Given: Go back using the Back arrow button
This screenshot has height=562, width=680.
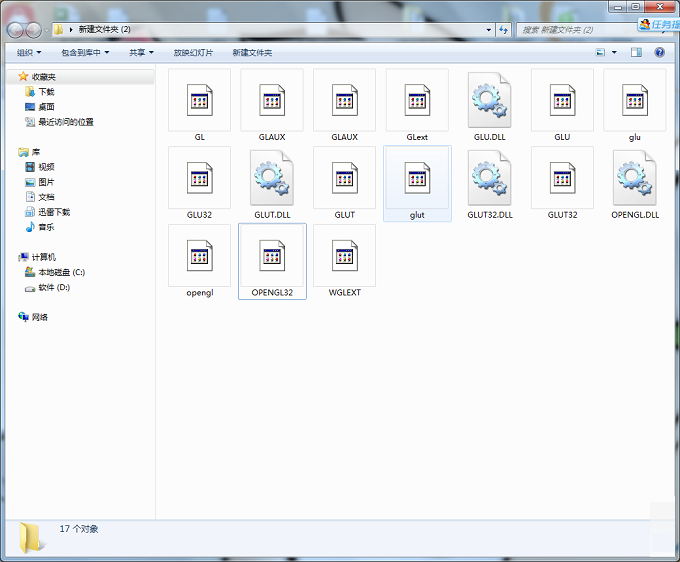Looking at the screenshot, I should pyautogui.click(x=15, y=30).
